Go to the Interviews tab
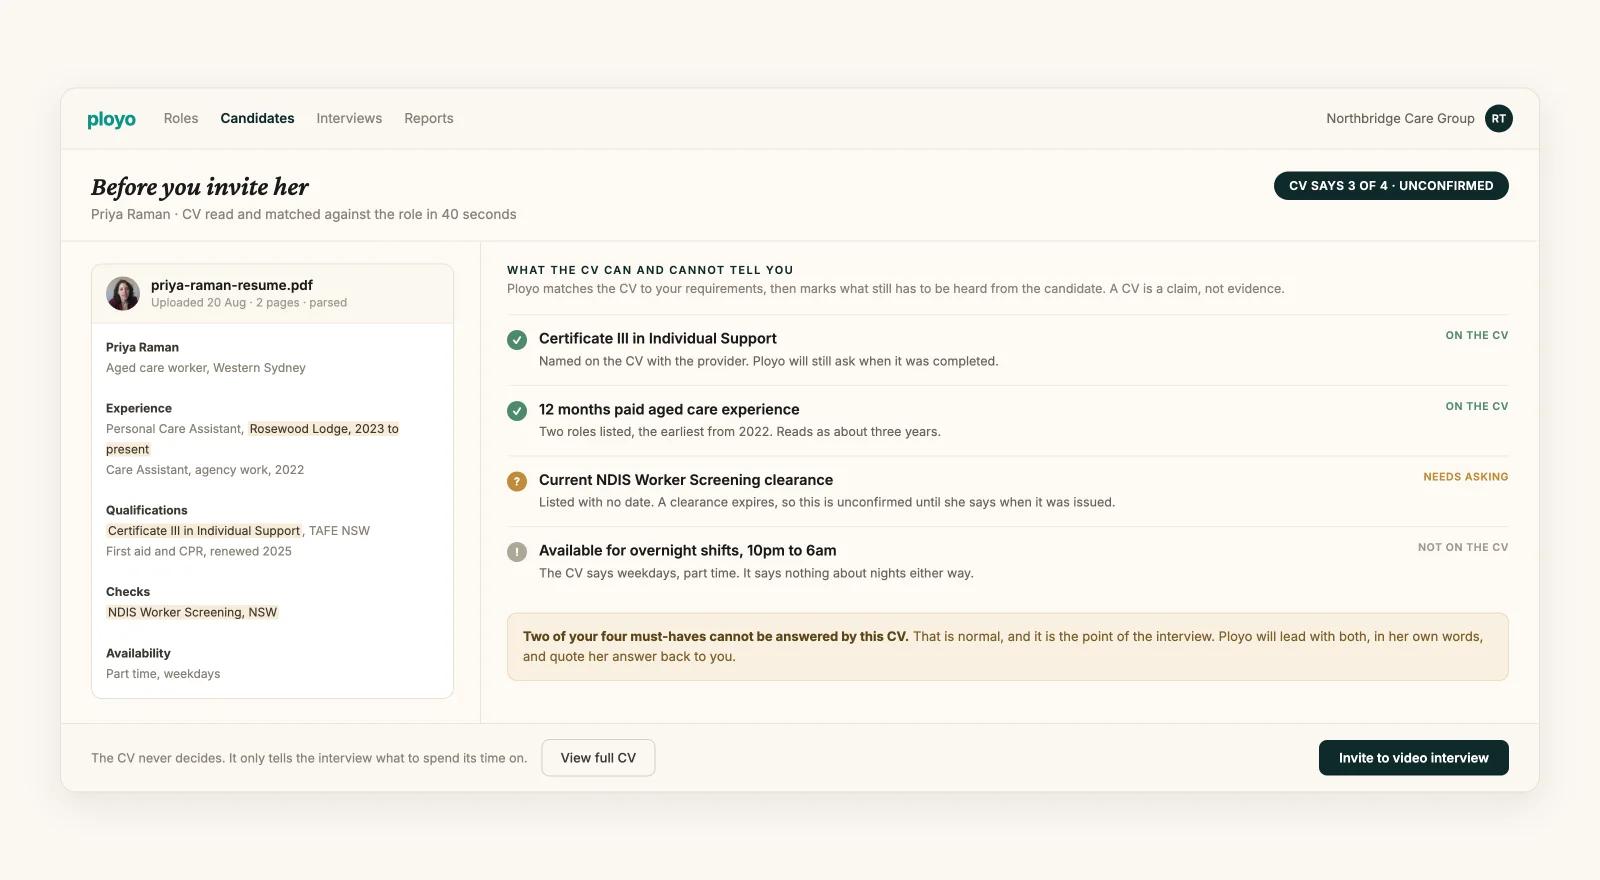The image size is (1600, 880). click(x=349, y=118)
